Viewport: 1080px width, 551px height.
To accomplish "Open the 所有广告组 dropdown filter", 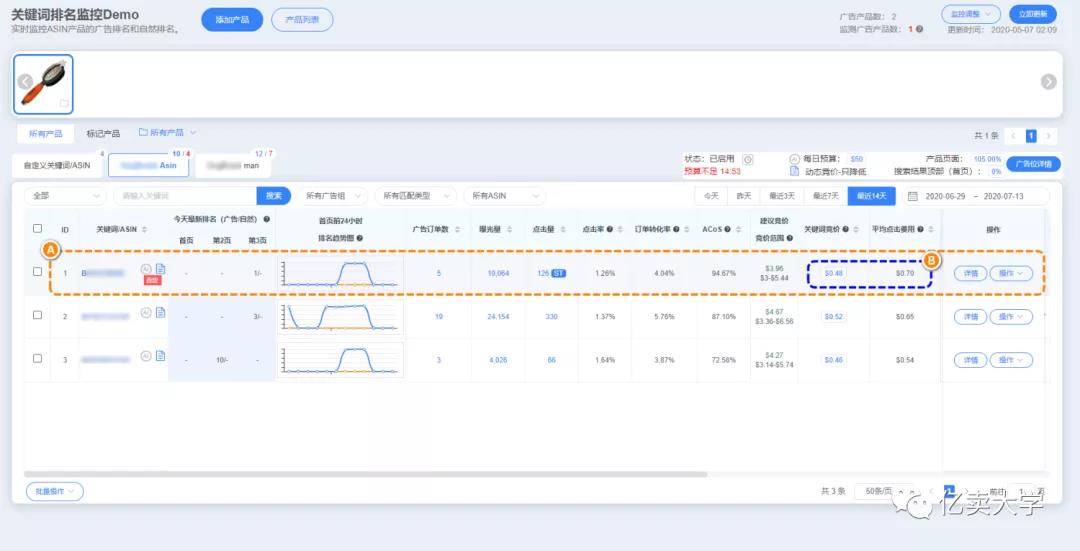I will (x=333, y=196).
